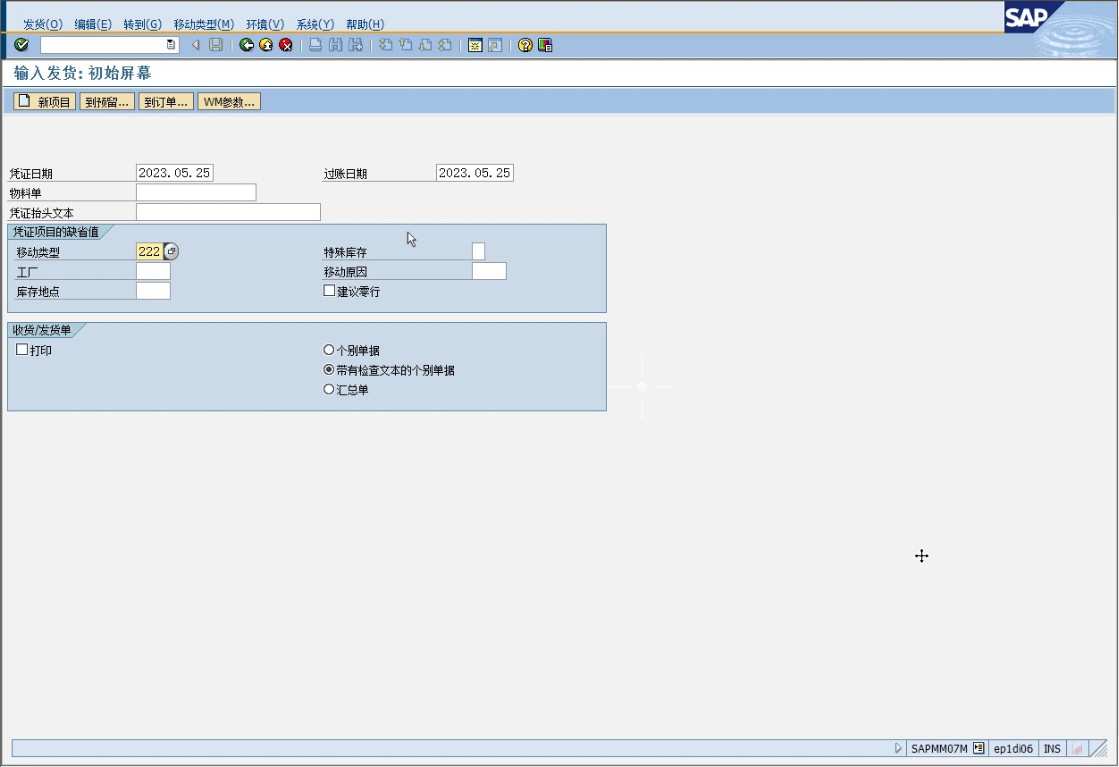Open the command field history dropdown
Screen dimensions: 1119x767
click(171, 45)
